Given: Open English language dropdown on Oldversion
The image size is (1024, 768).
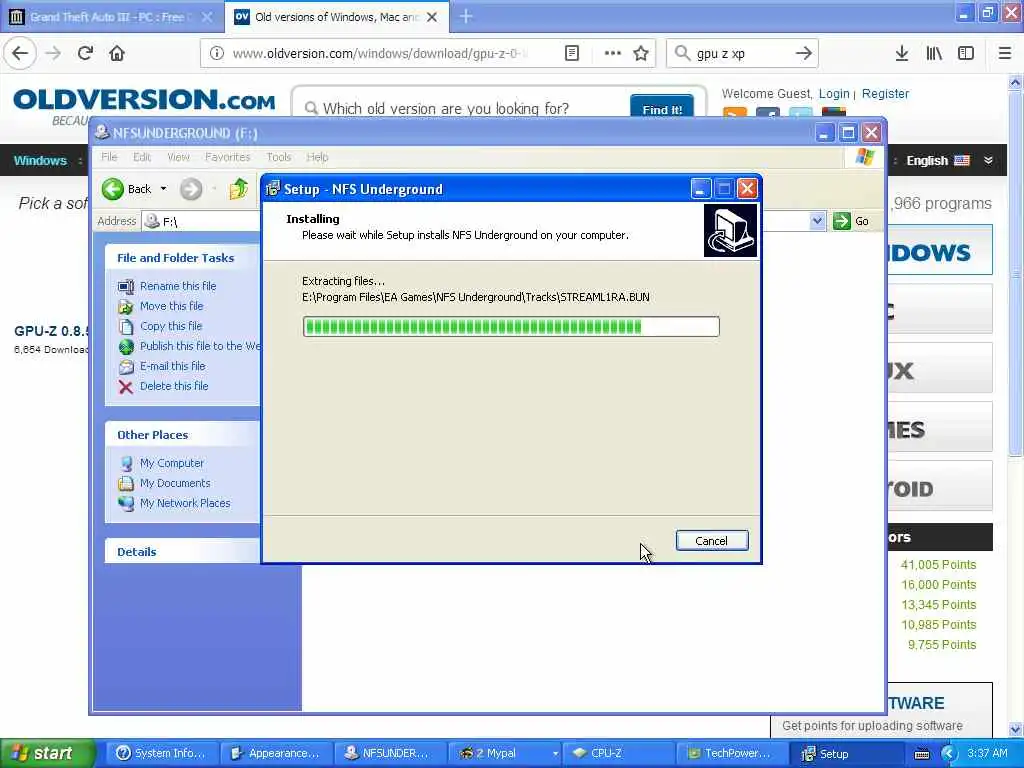Looking at the screenshot, I should point(949,161).
